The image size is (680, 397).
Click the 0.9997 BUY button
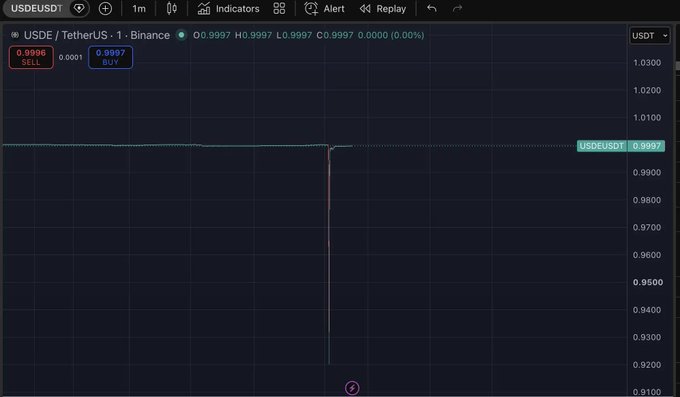111,57
